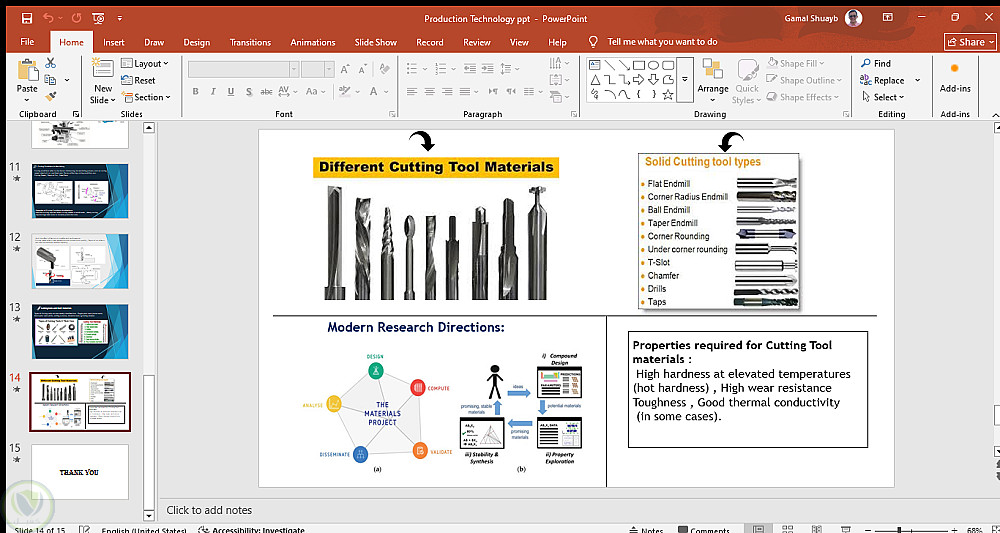
Task: Toggle Underline text formatting
Action: [x=230, y=92]
